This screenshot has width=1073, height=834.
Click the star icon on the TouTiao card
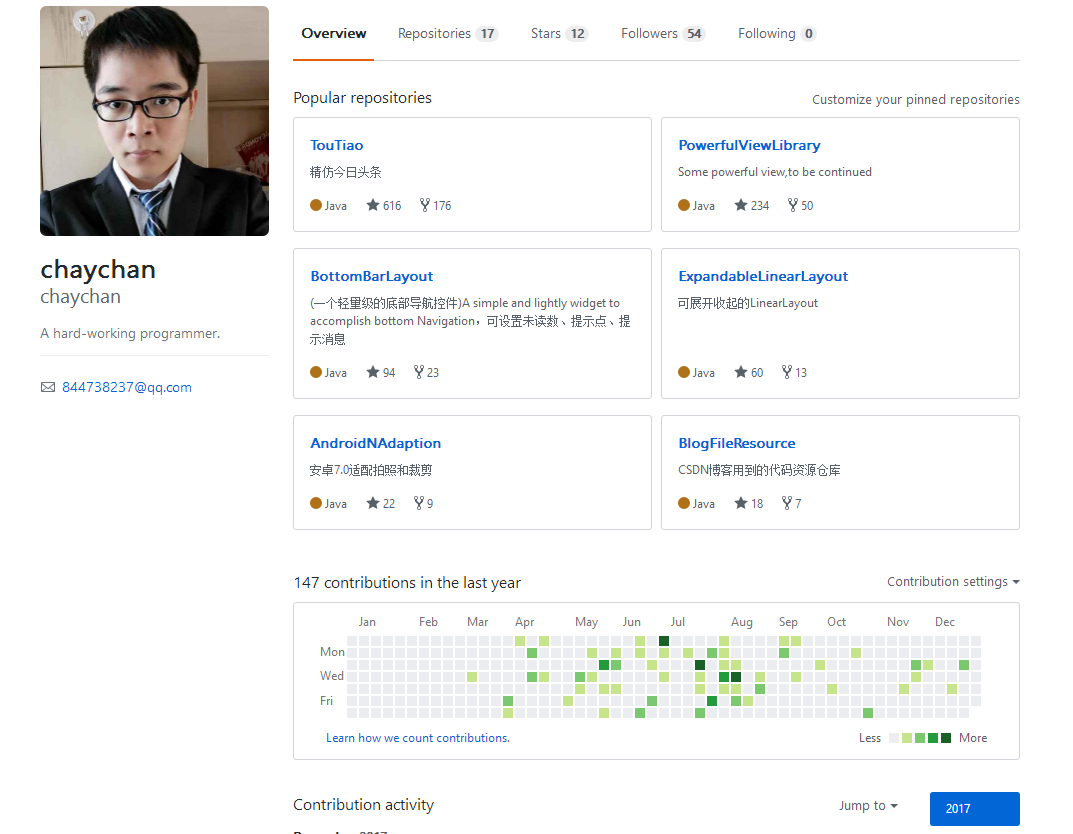coord(373,205)
